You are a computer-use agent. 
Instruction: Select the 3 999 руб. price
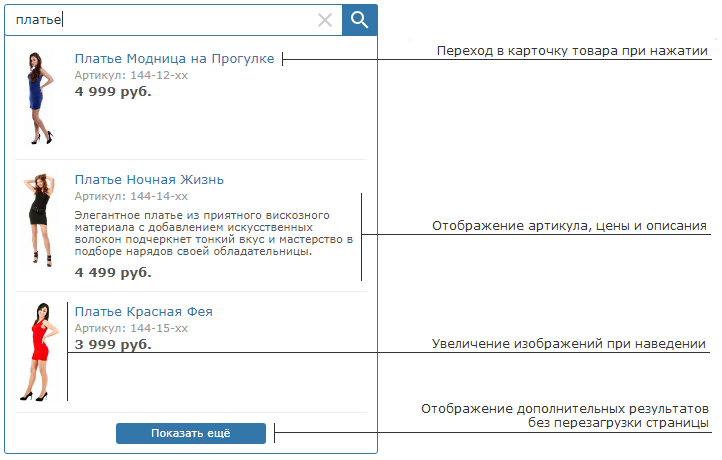click(x=113, y=344)
